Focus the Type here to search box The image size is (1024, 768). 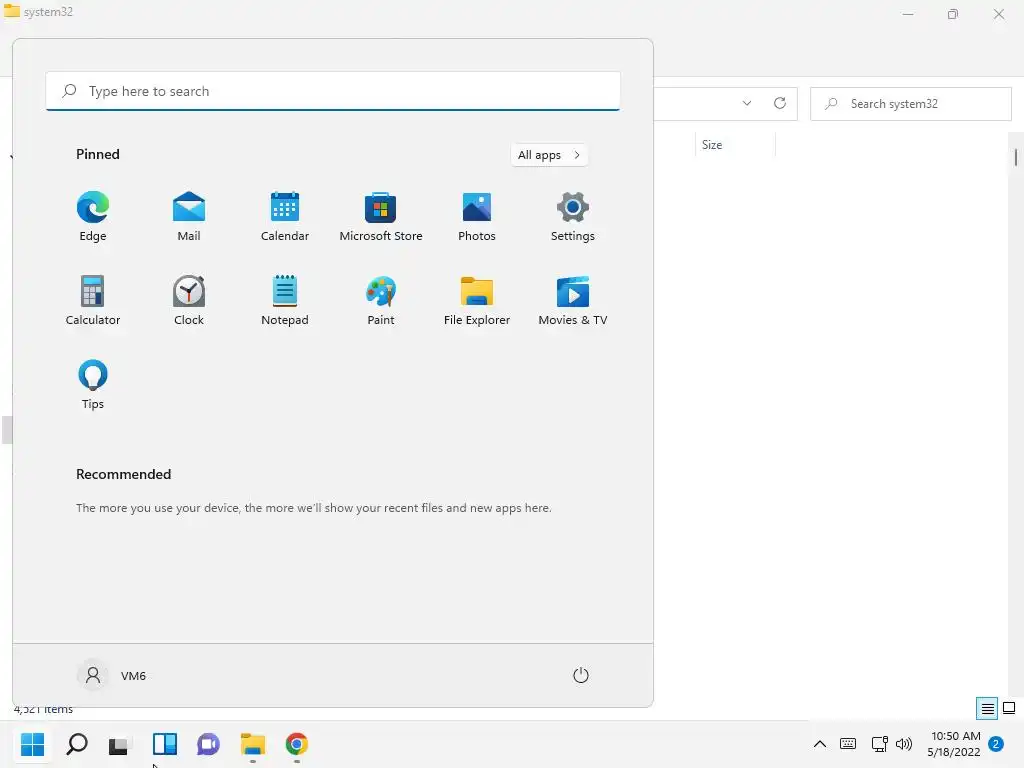333,91
